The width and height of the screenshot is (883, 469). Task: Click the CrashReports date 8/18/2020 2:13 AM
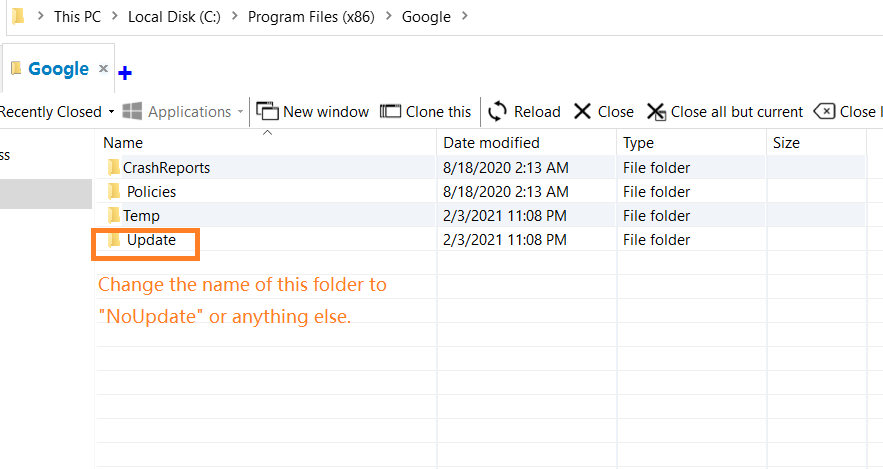[x=506, y=168]
